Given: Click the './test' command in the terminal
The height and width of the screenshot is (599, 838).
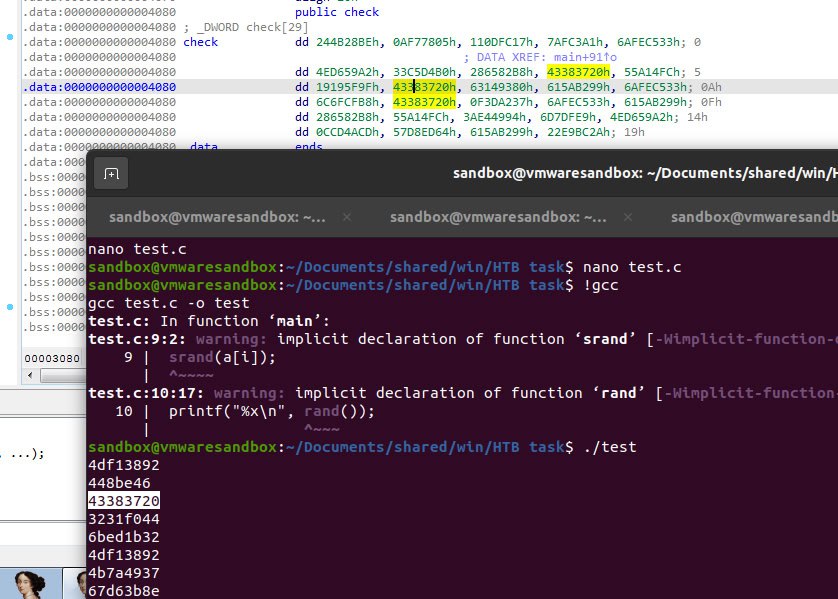Looking at the screenshot, I should (x=610, y=447).
